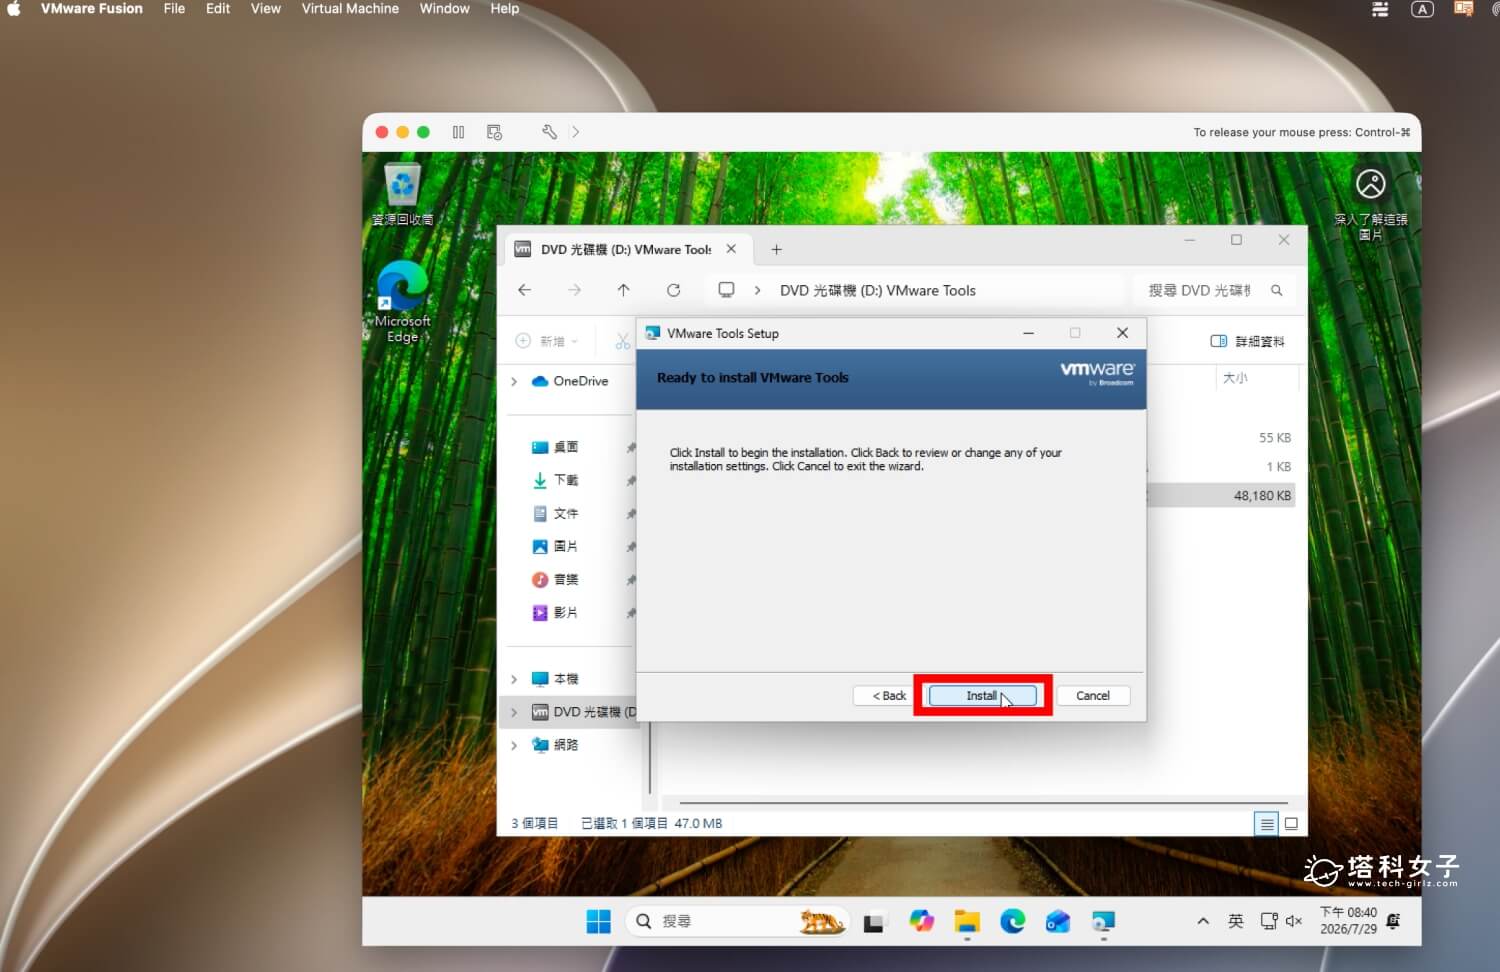Open Outlook from the taskbar

(x=1058, y=921)
